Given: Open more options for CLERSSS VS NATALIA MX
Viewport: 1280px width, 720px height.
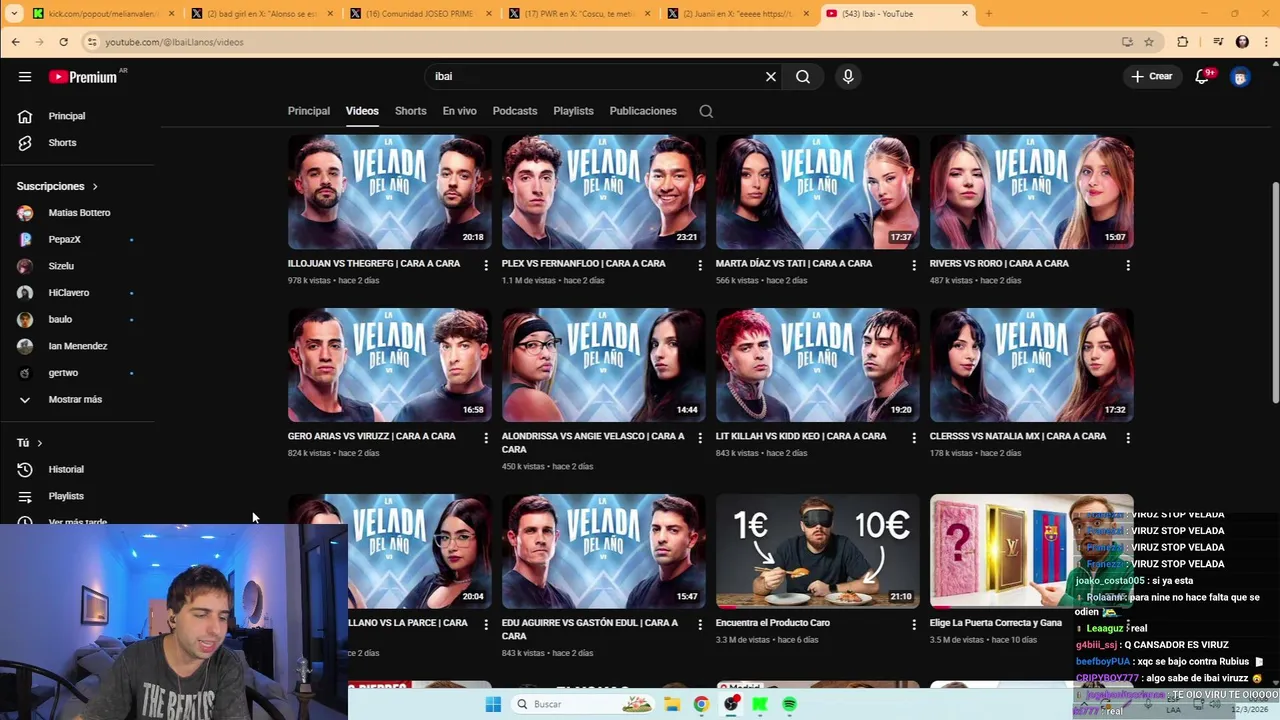Looking at the screenshot, I should coord(1128,438).
